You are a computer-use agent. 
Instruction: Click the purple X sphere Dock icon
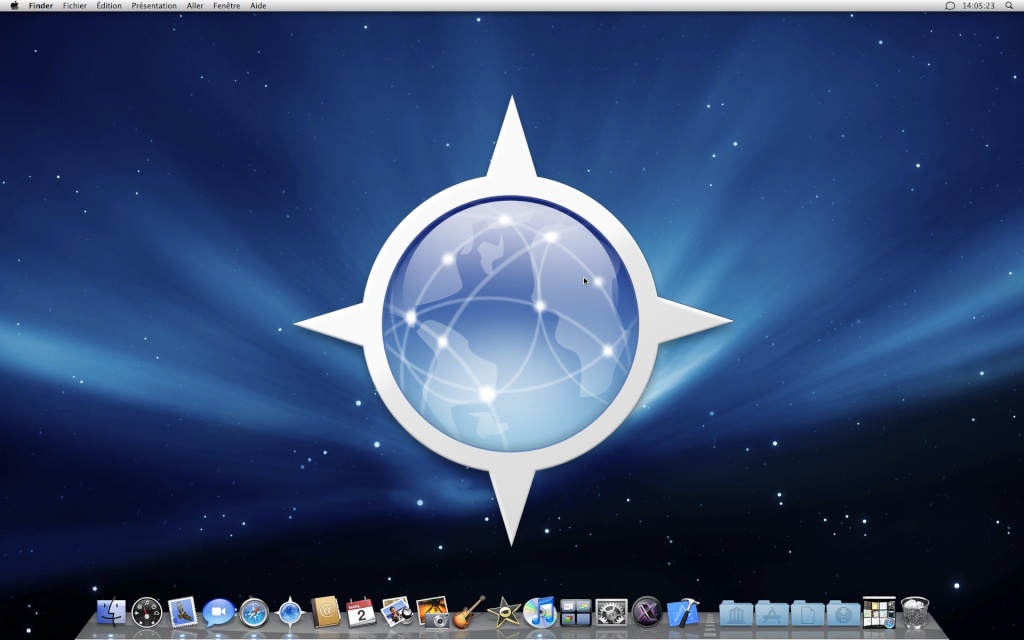coord(647,613)
